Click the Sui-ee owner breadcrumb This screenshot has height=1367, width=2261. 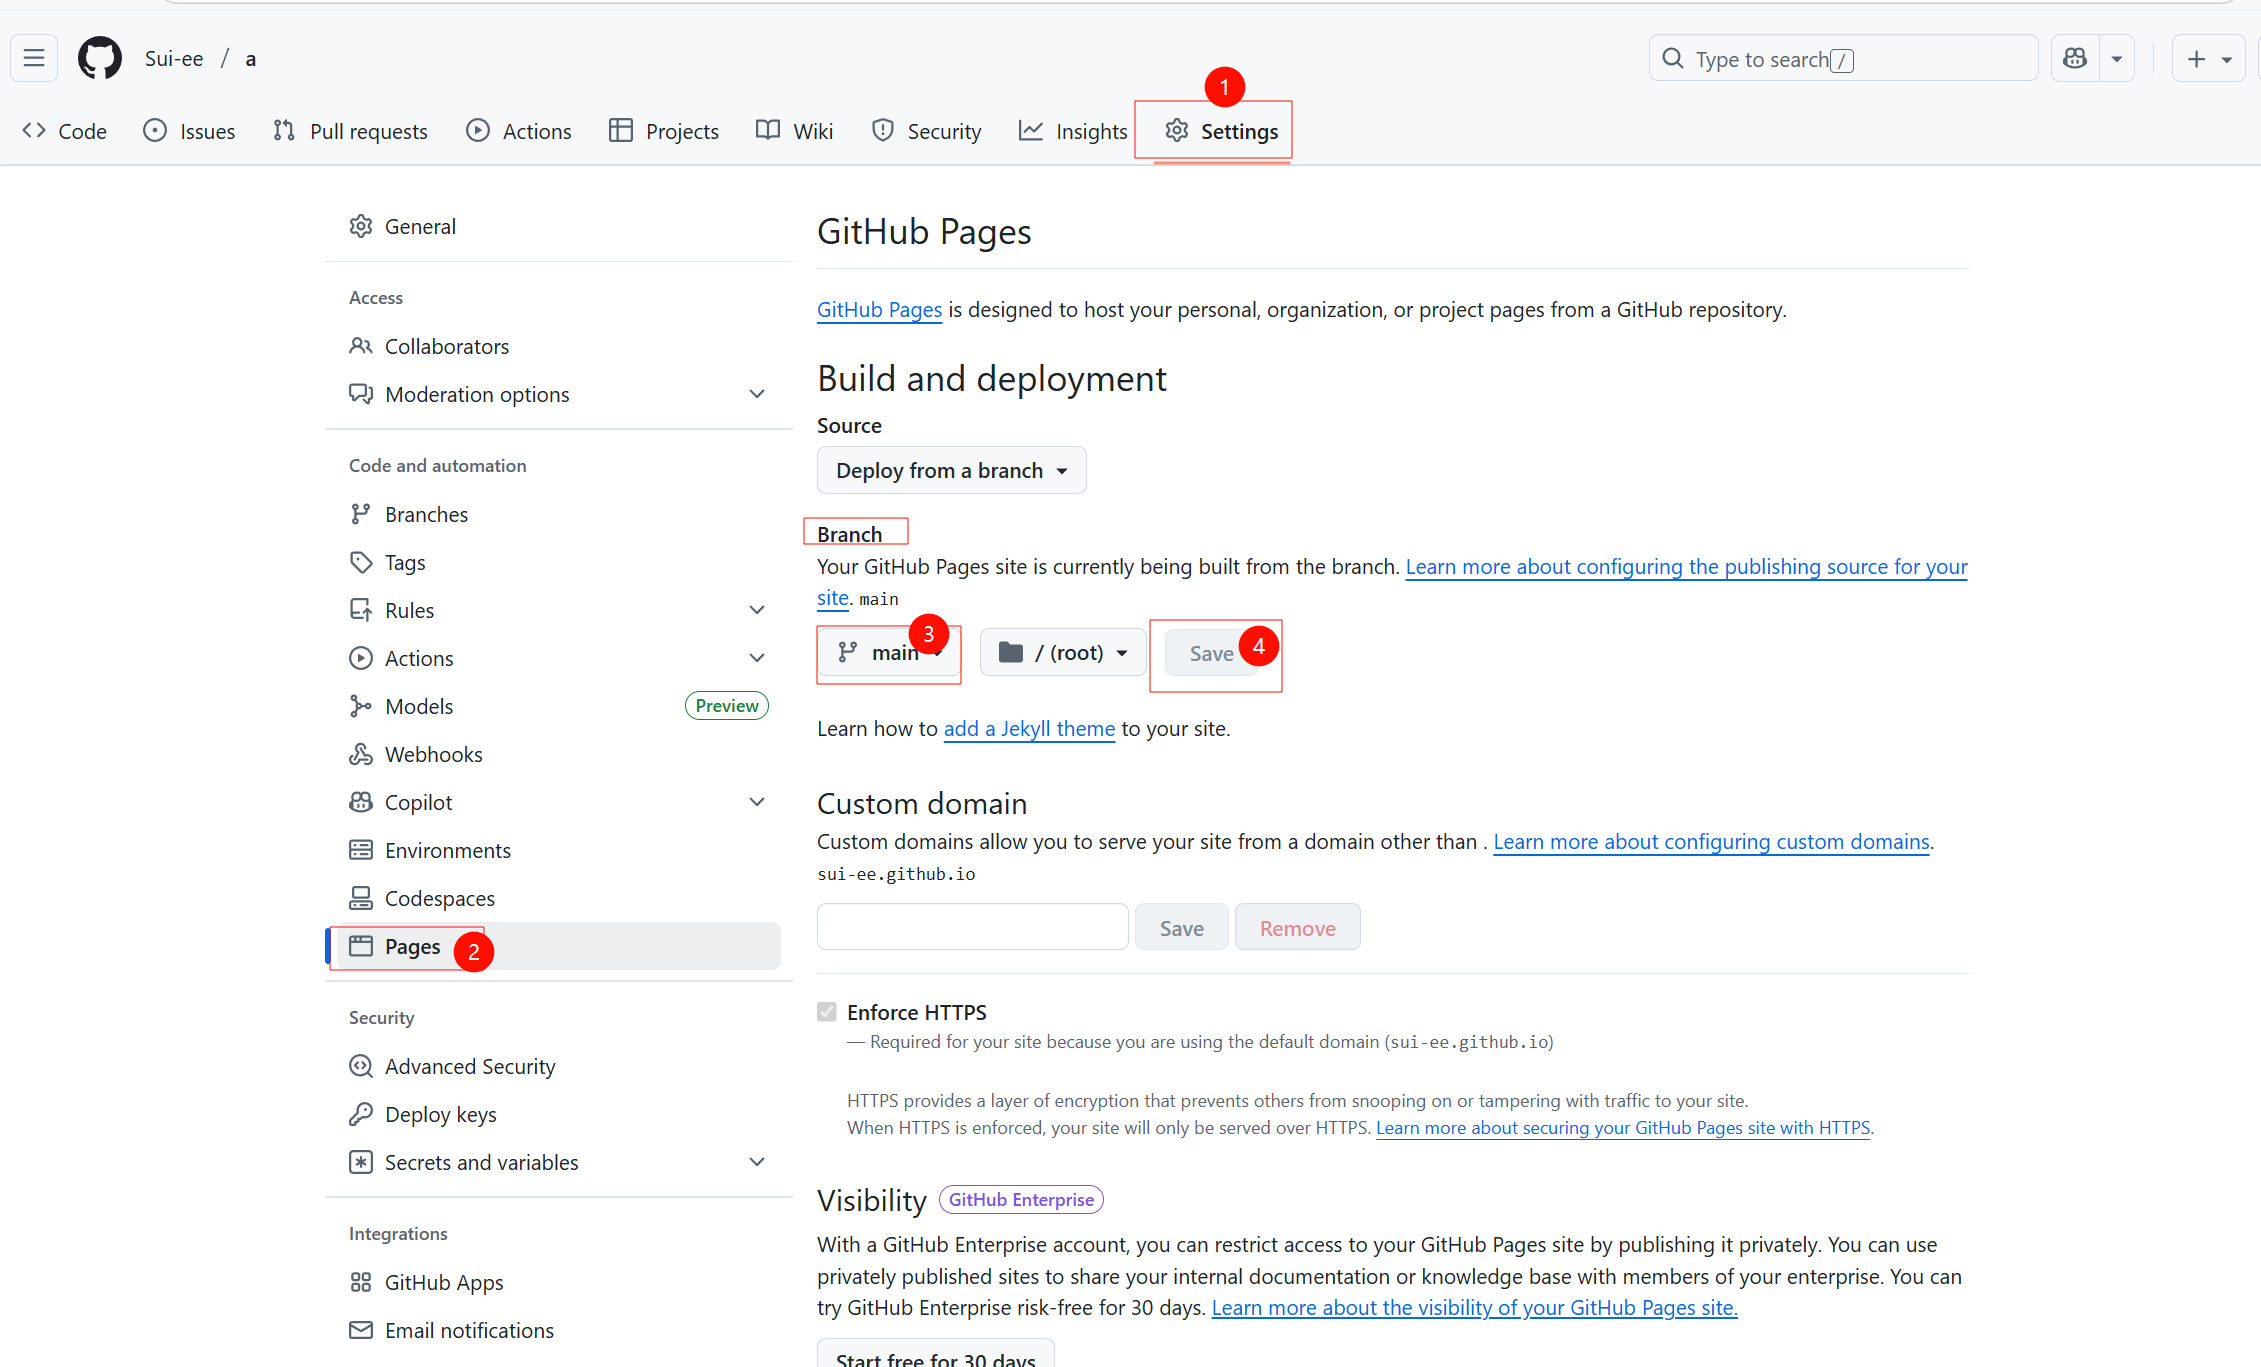pyautogui.click(x=174, y=59)
